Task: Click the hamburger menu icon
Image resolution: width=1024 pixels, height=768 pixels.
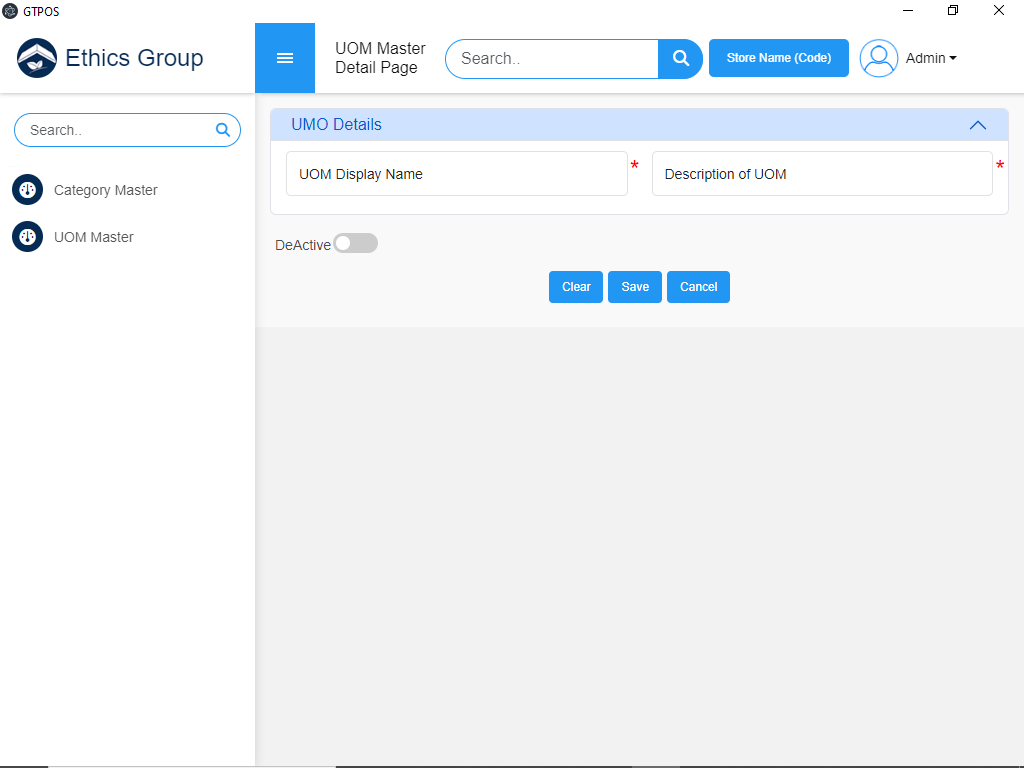Action: point(285,58)
